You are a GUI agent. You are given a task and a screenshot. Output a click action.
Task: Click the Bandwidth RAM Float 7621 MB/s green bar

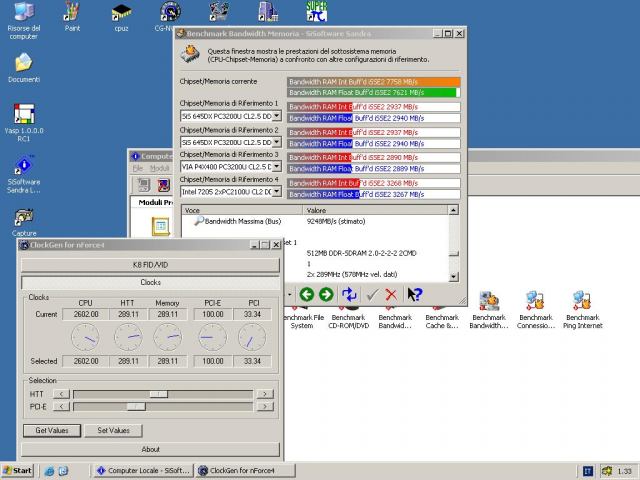(371, 93)
